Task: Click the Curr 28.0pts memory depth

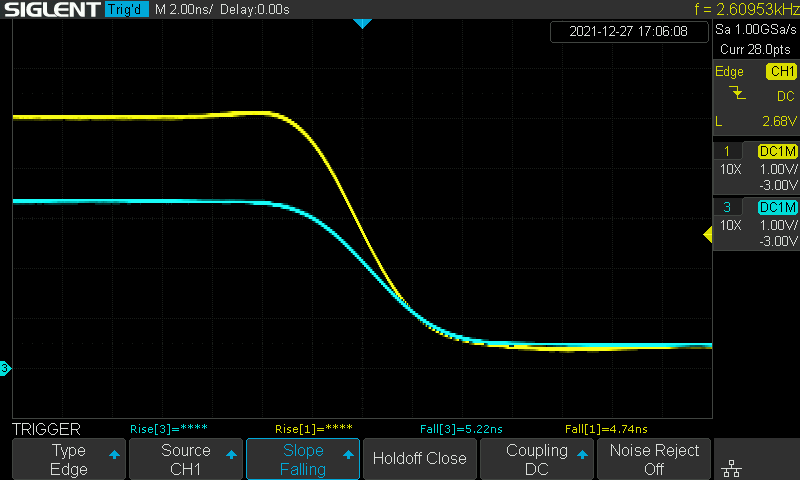Action: (x=755, y=49)
